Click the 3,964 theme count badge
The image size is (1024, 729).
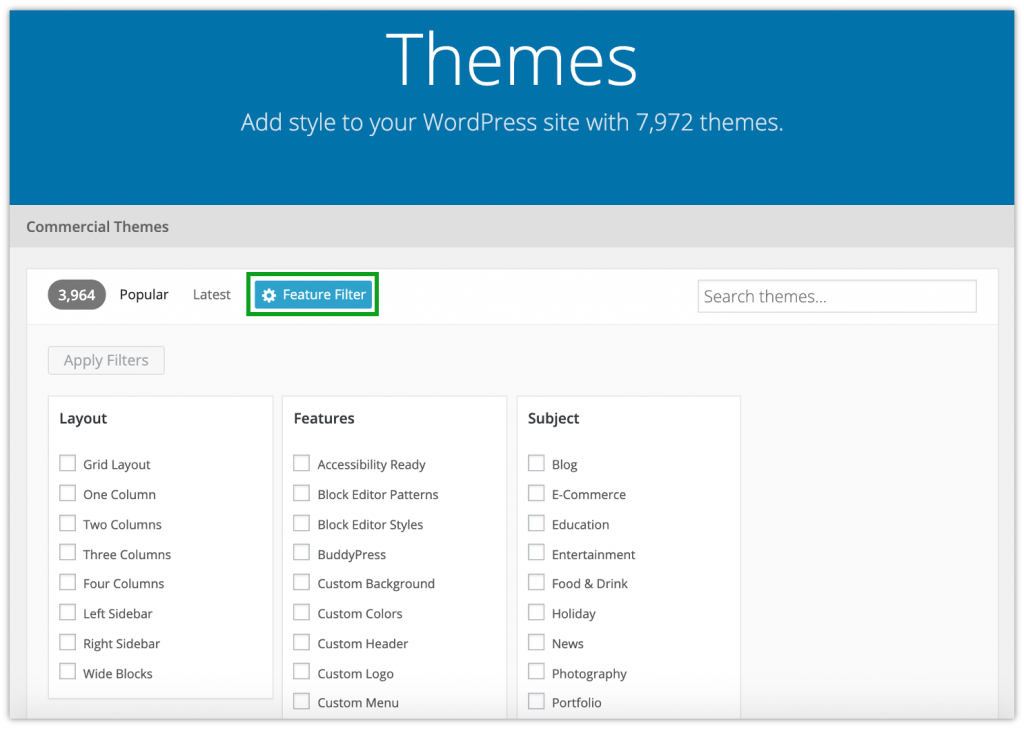[x=76, y=294]
